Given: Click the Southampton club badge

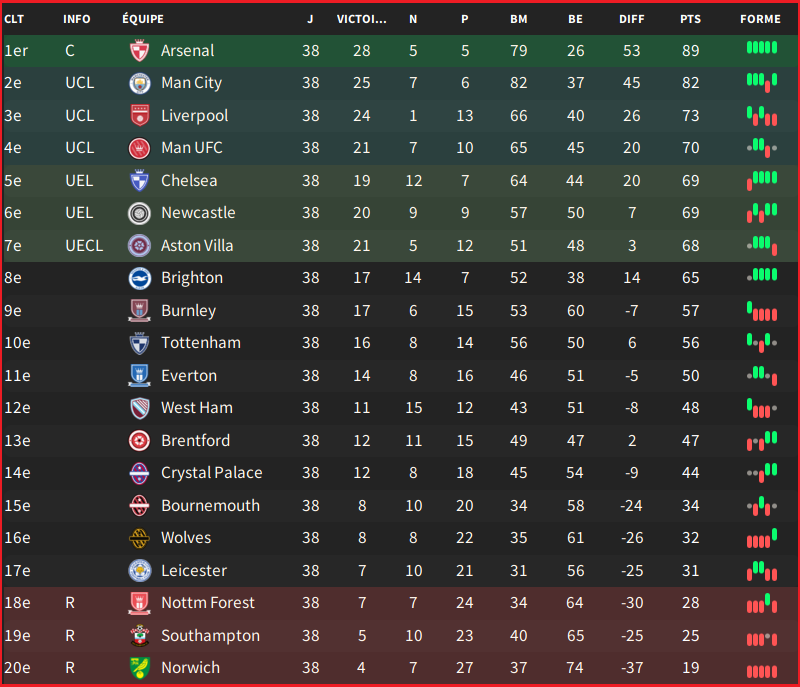Looking at the screenshot, I should click(139, 635).
